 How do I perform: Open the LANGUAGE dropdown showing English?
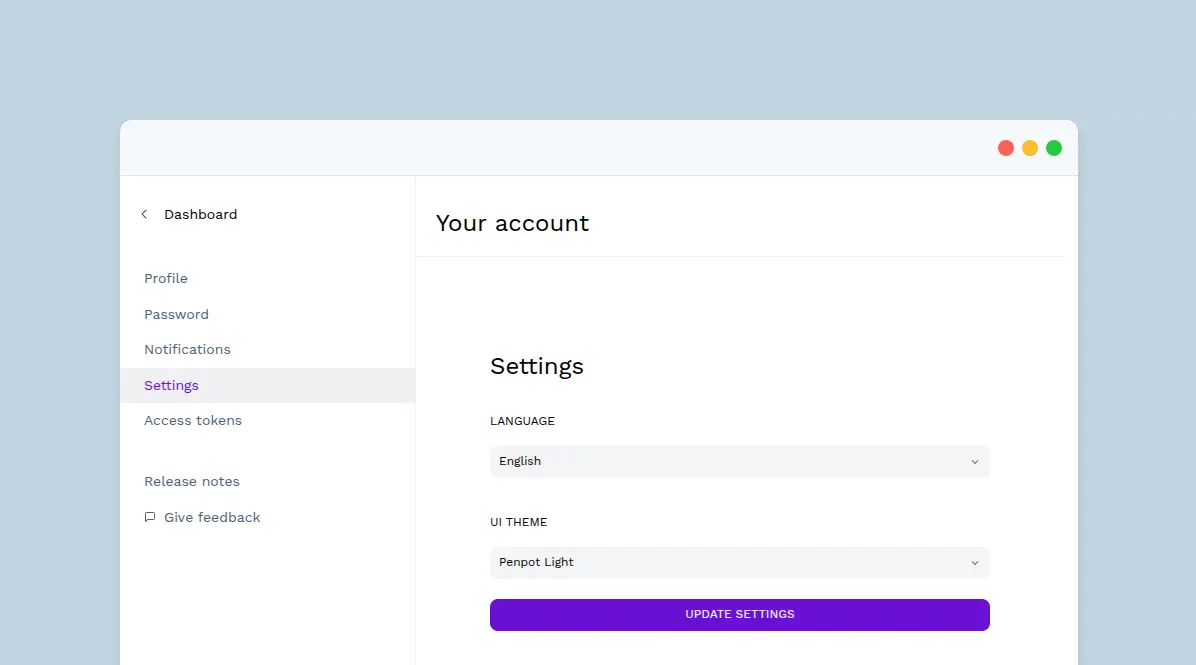pyautogui.click(x=739, y=461)
